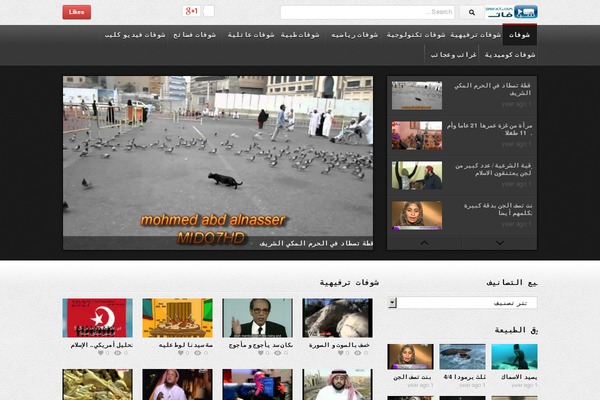Open the playlist title قطة تصطاد في الحرم المكي

(x=492, y=89)
